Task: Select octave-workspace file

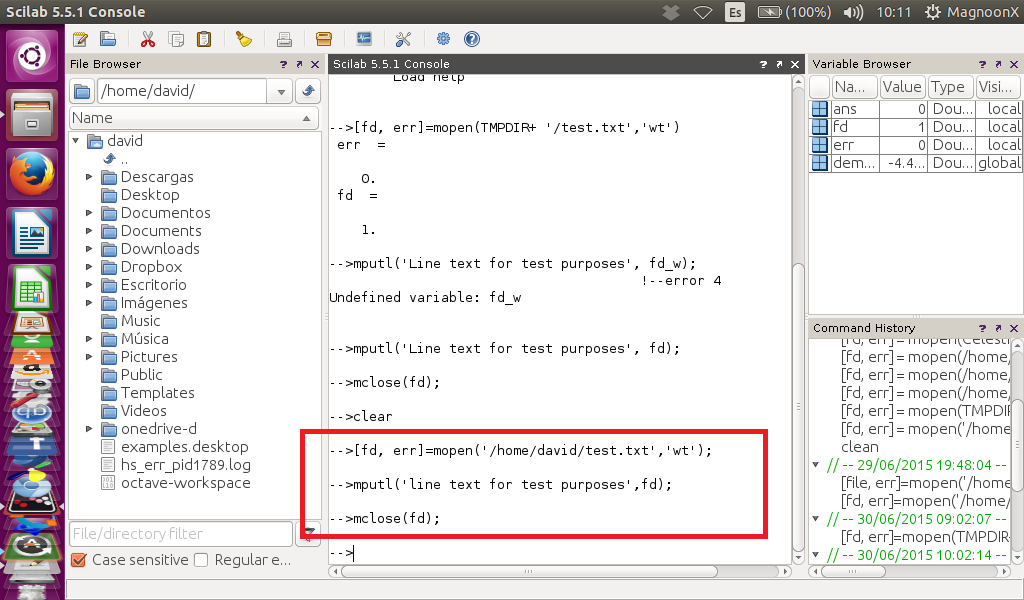Action: point(185,482)
